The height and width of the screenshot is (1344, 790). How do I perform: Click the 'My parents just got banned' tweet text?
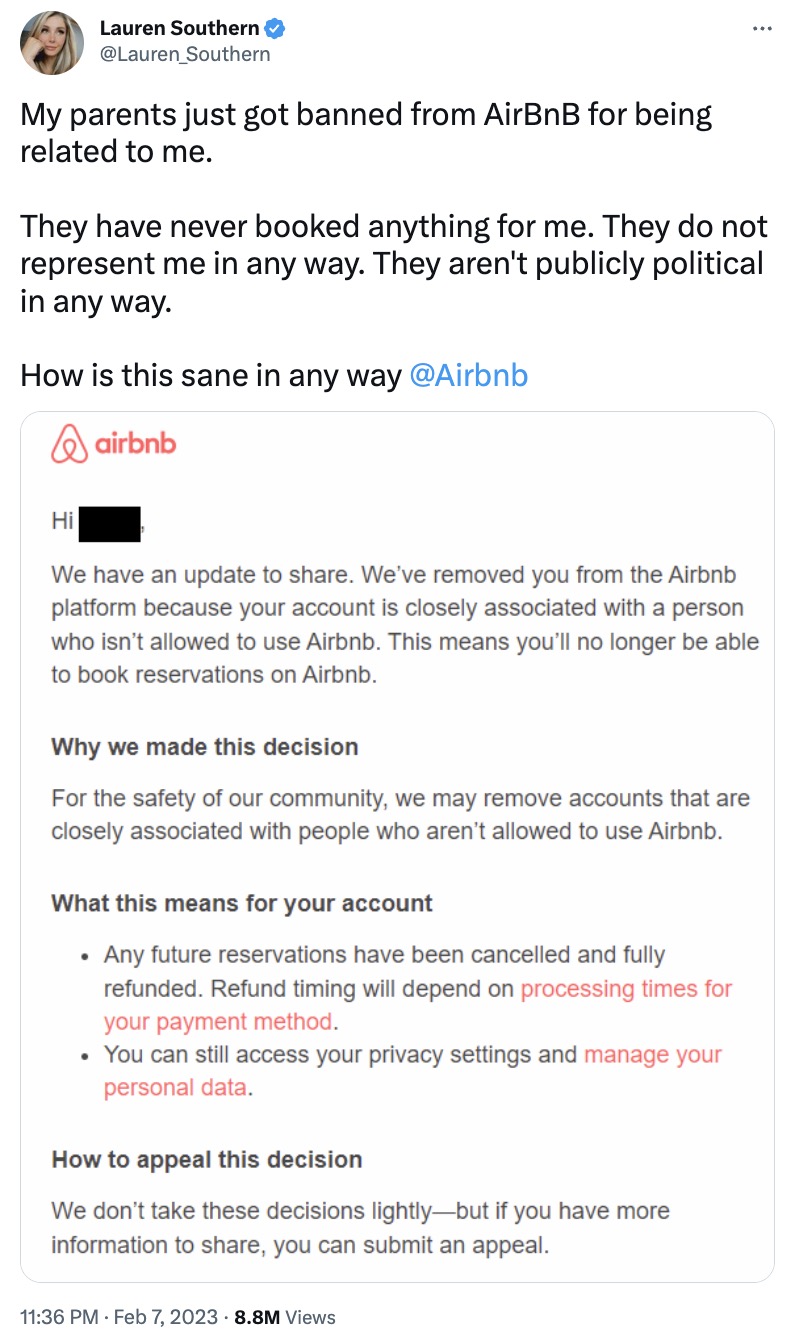pos(367,131)
